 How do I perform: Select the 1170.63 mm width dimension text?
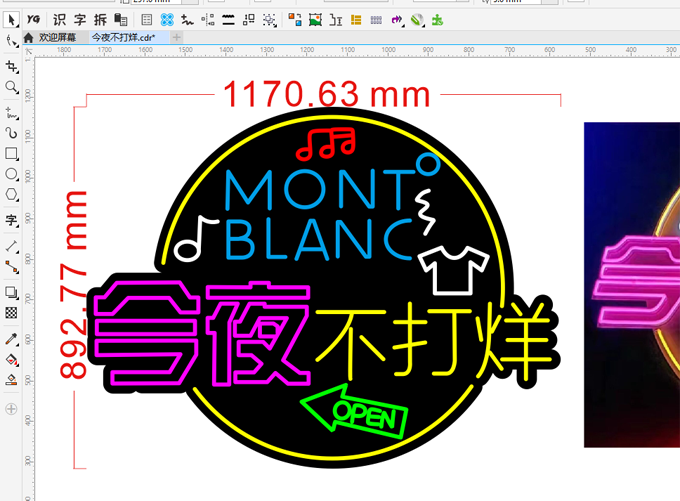coord(326,94)
